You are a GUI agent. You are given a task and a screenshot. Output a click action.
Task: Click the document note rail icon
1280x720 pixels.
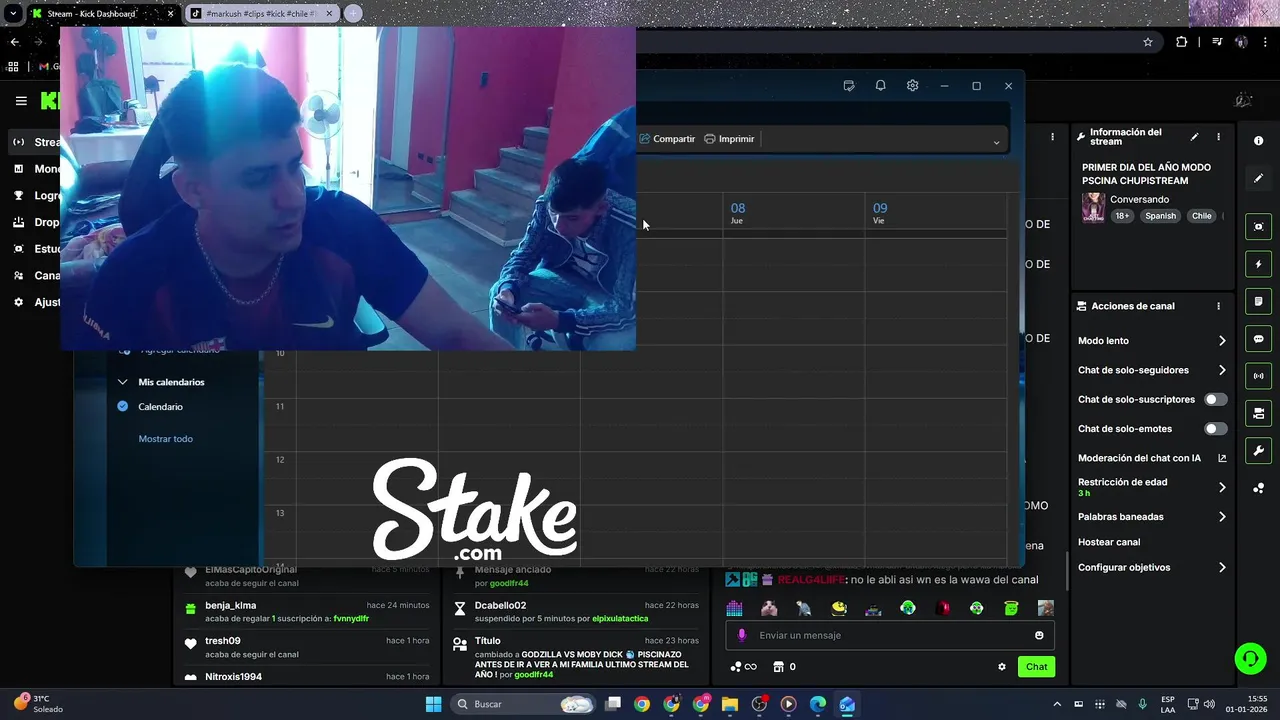tap(1258, 301)
